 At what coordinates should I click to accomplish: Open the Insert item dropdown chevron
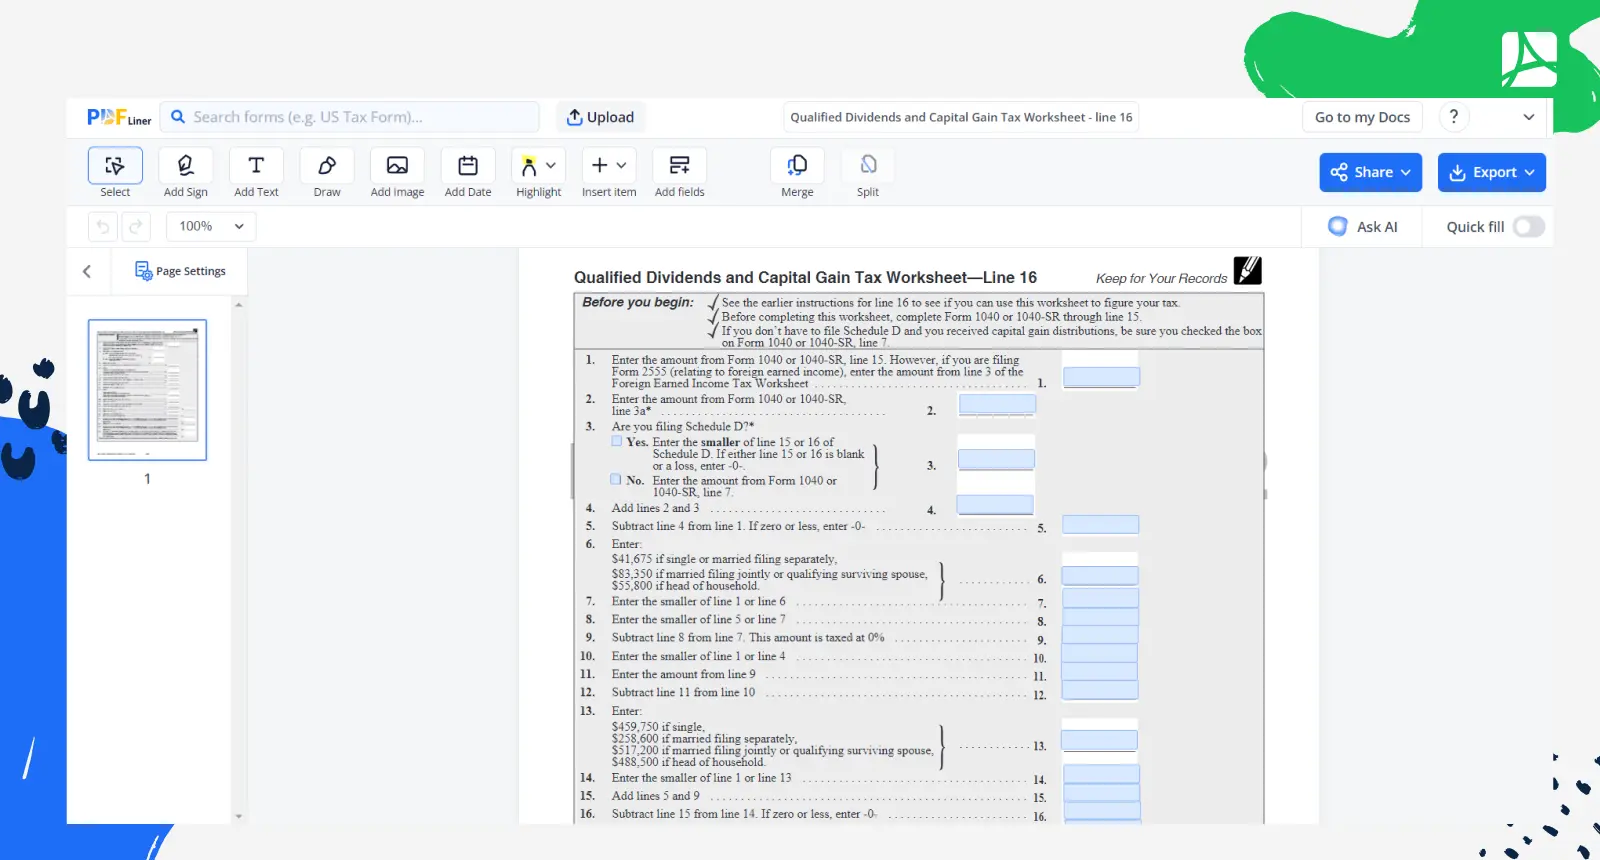pyautogui.click(x=622, y=166)
